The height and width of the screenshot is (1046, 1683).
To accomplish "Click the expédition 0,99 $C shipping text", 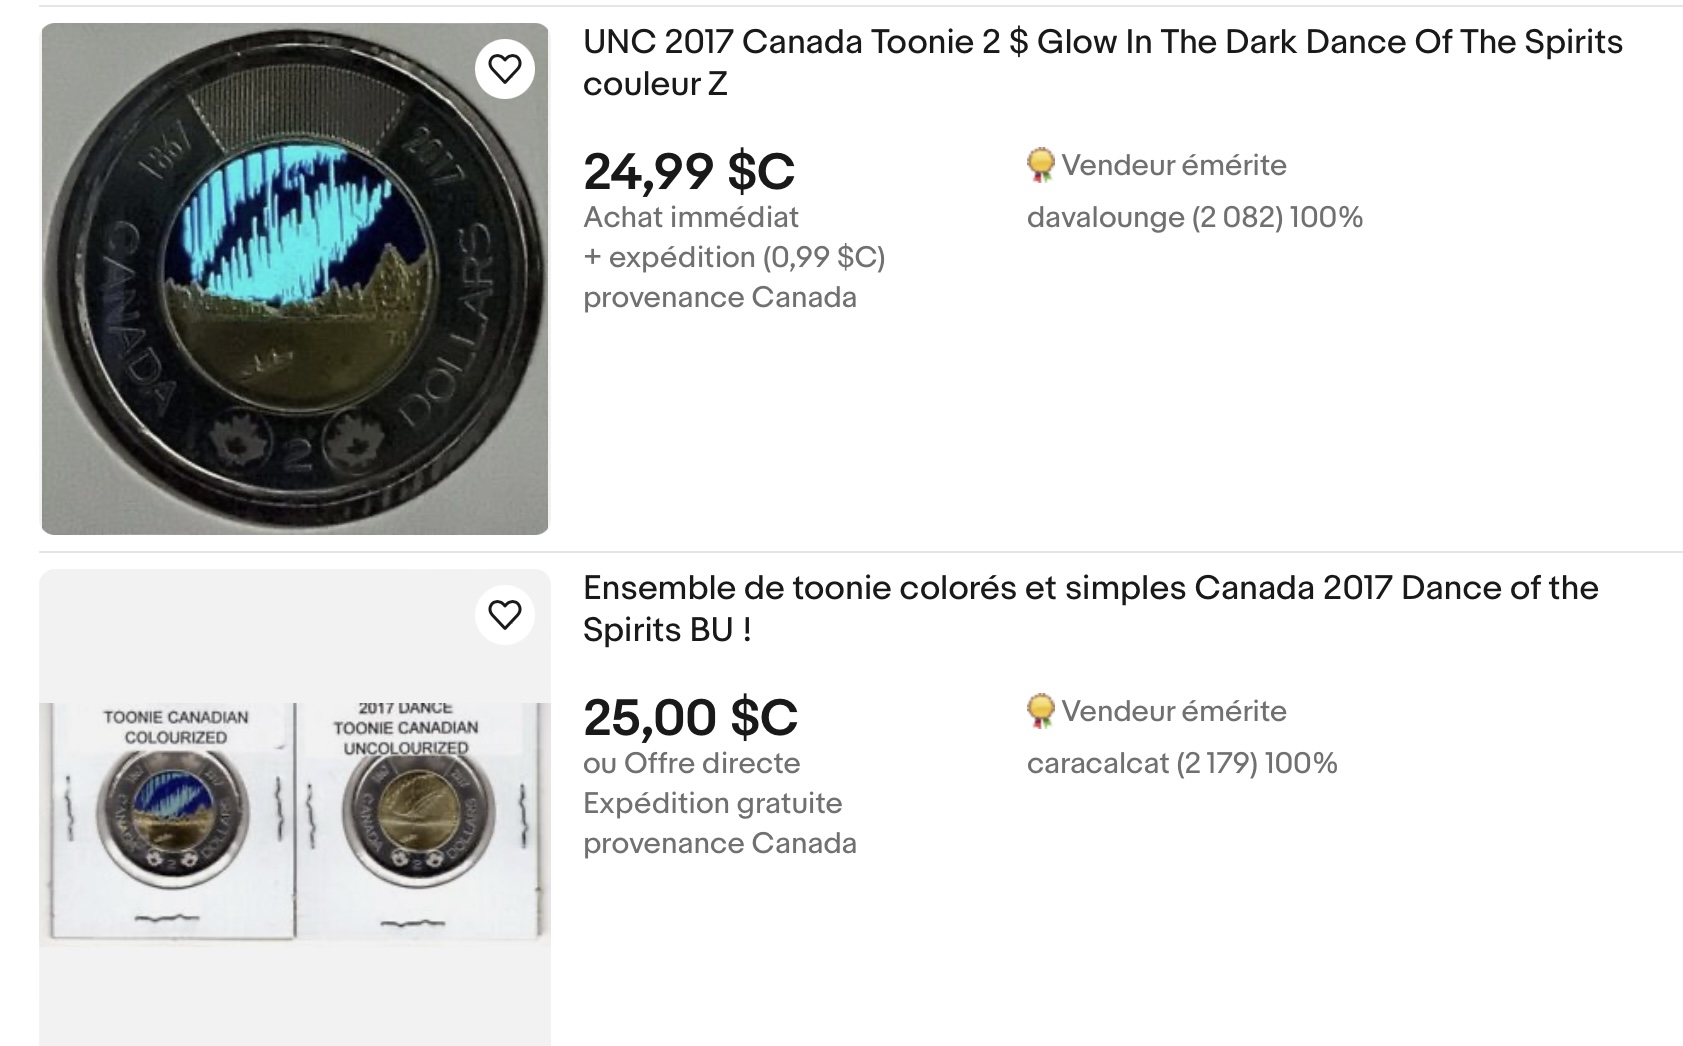I will pos(735,258).
